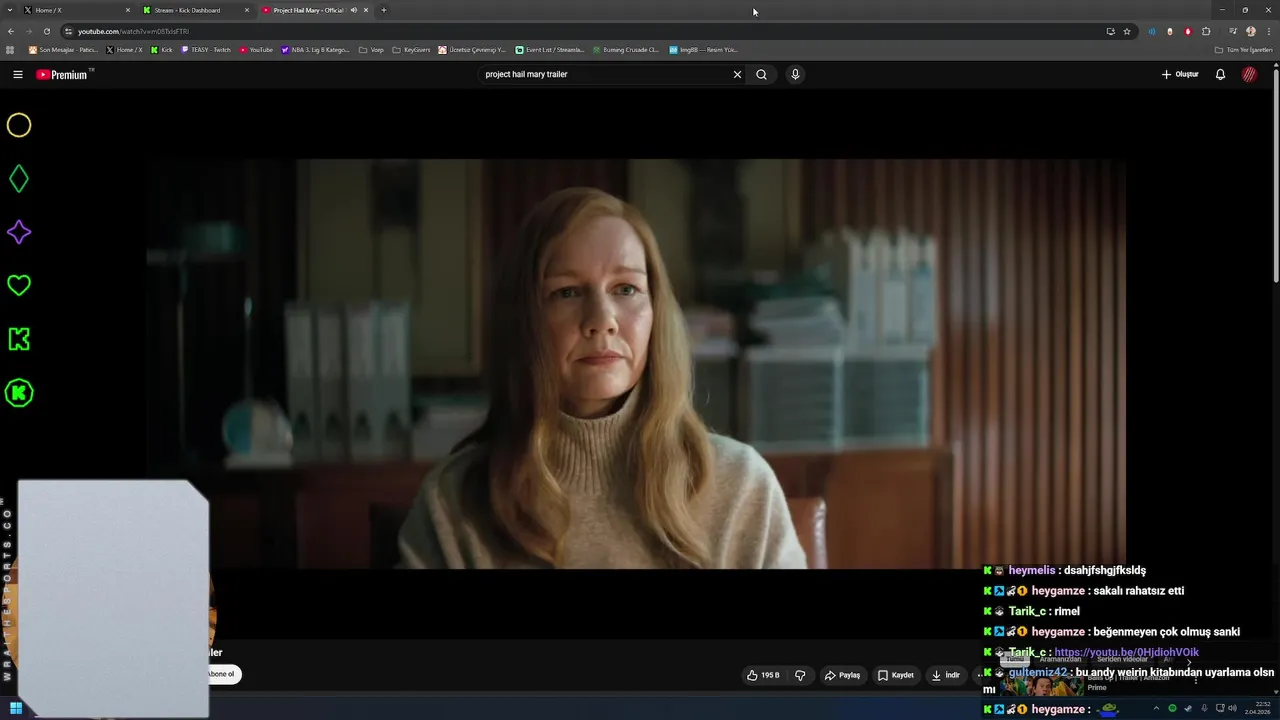
Task: Open the taskbar clock showing 22:52
Action: tap(1258, 708)
